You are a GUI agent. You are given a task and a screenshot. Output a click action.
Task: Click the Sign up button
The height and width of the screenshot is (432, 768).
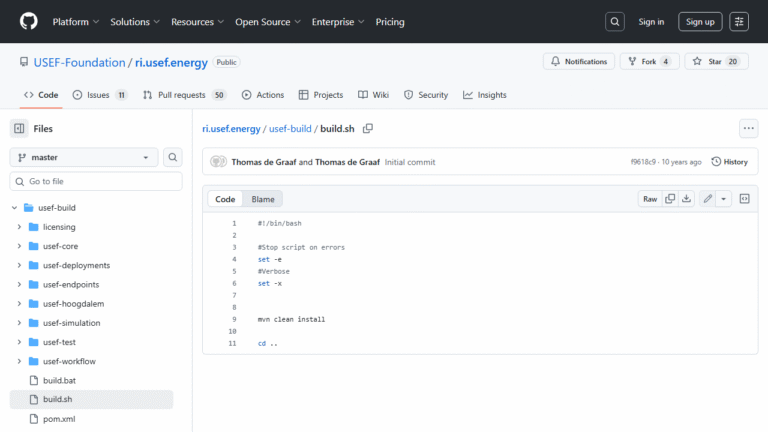[x=700, y=21]
